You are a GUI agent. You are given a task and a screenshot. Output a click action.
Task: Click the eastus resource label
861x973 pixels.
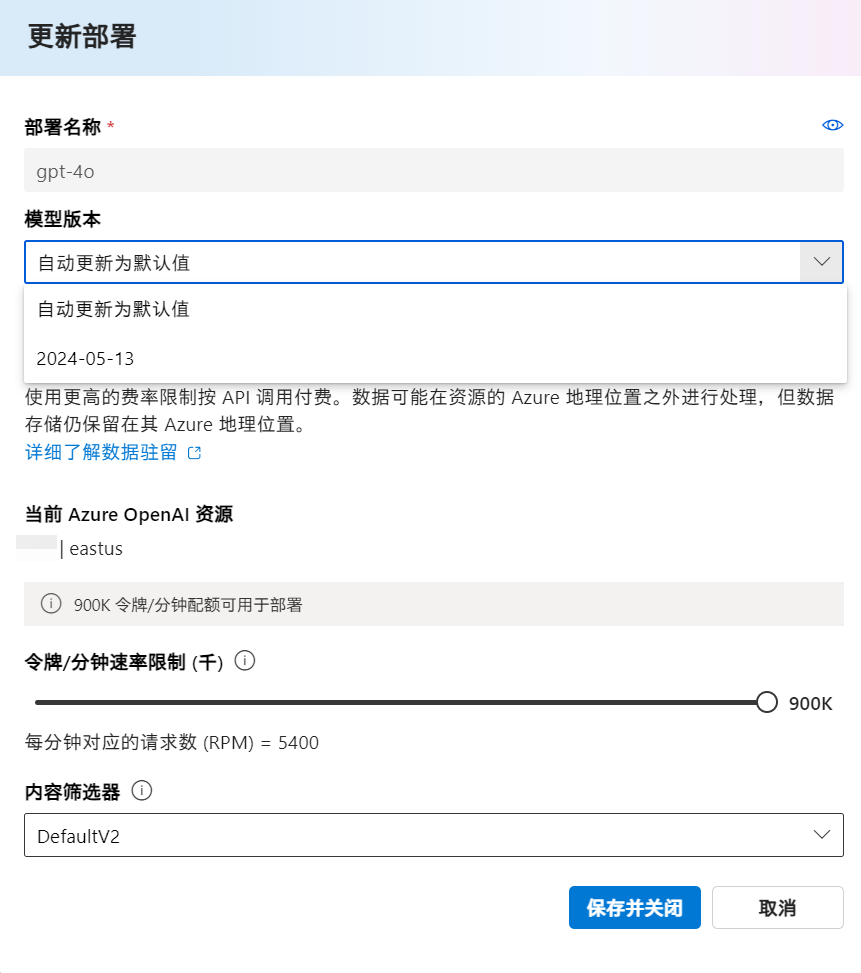tap(96, 549)
